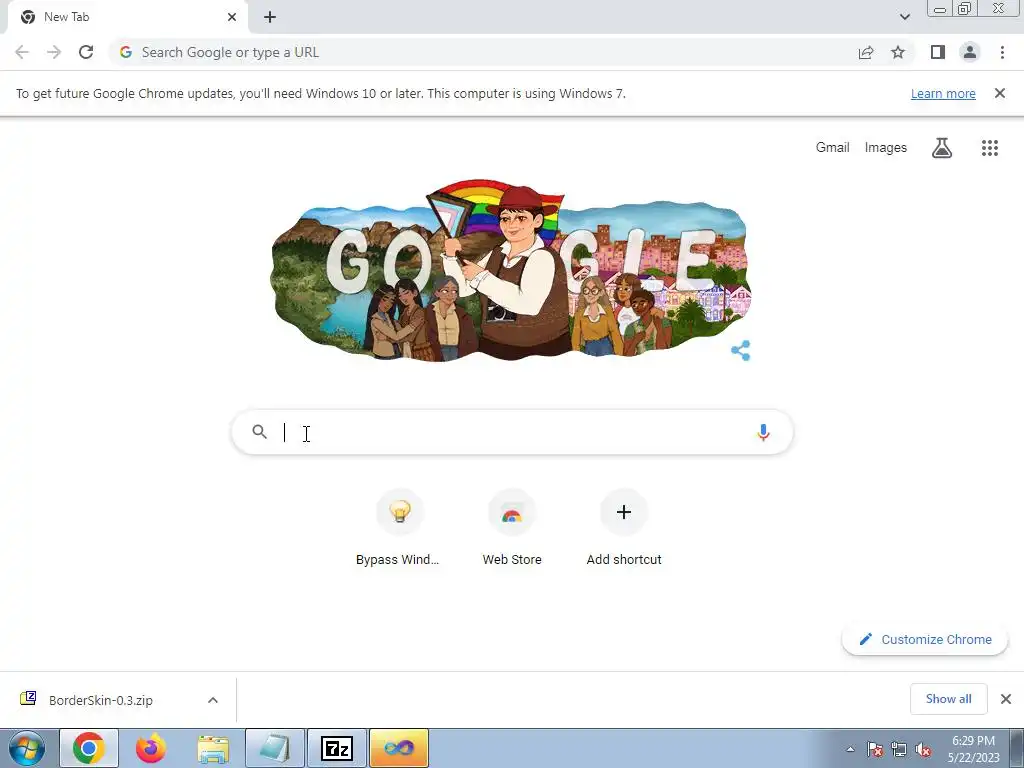Open notepad app in taskbar
The width and height of the screenshot is (1024, 768).
[275, 748]
